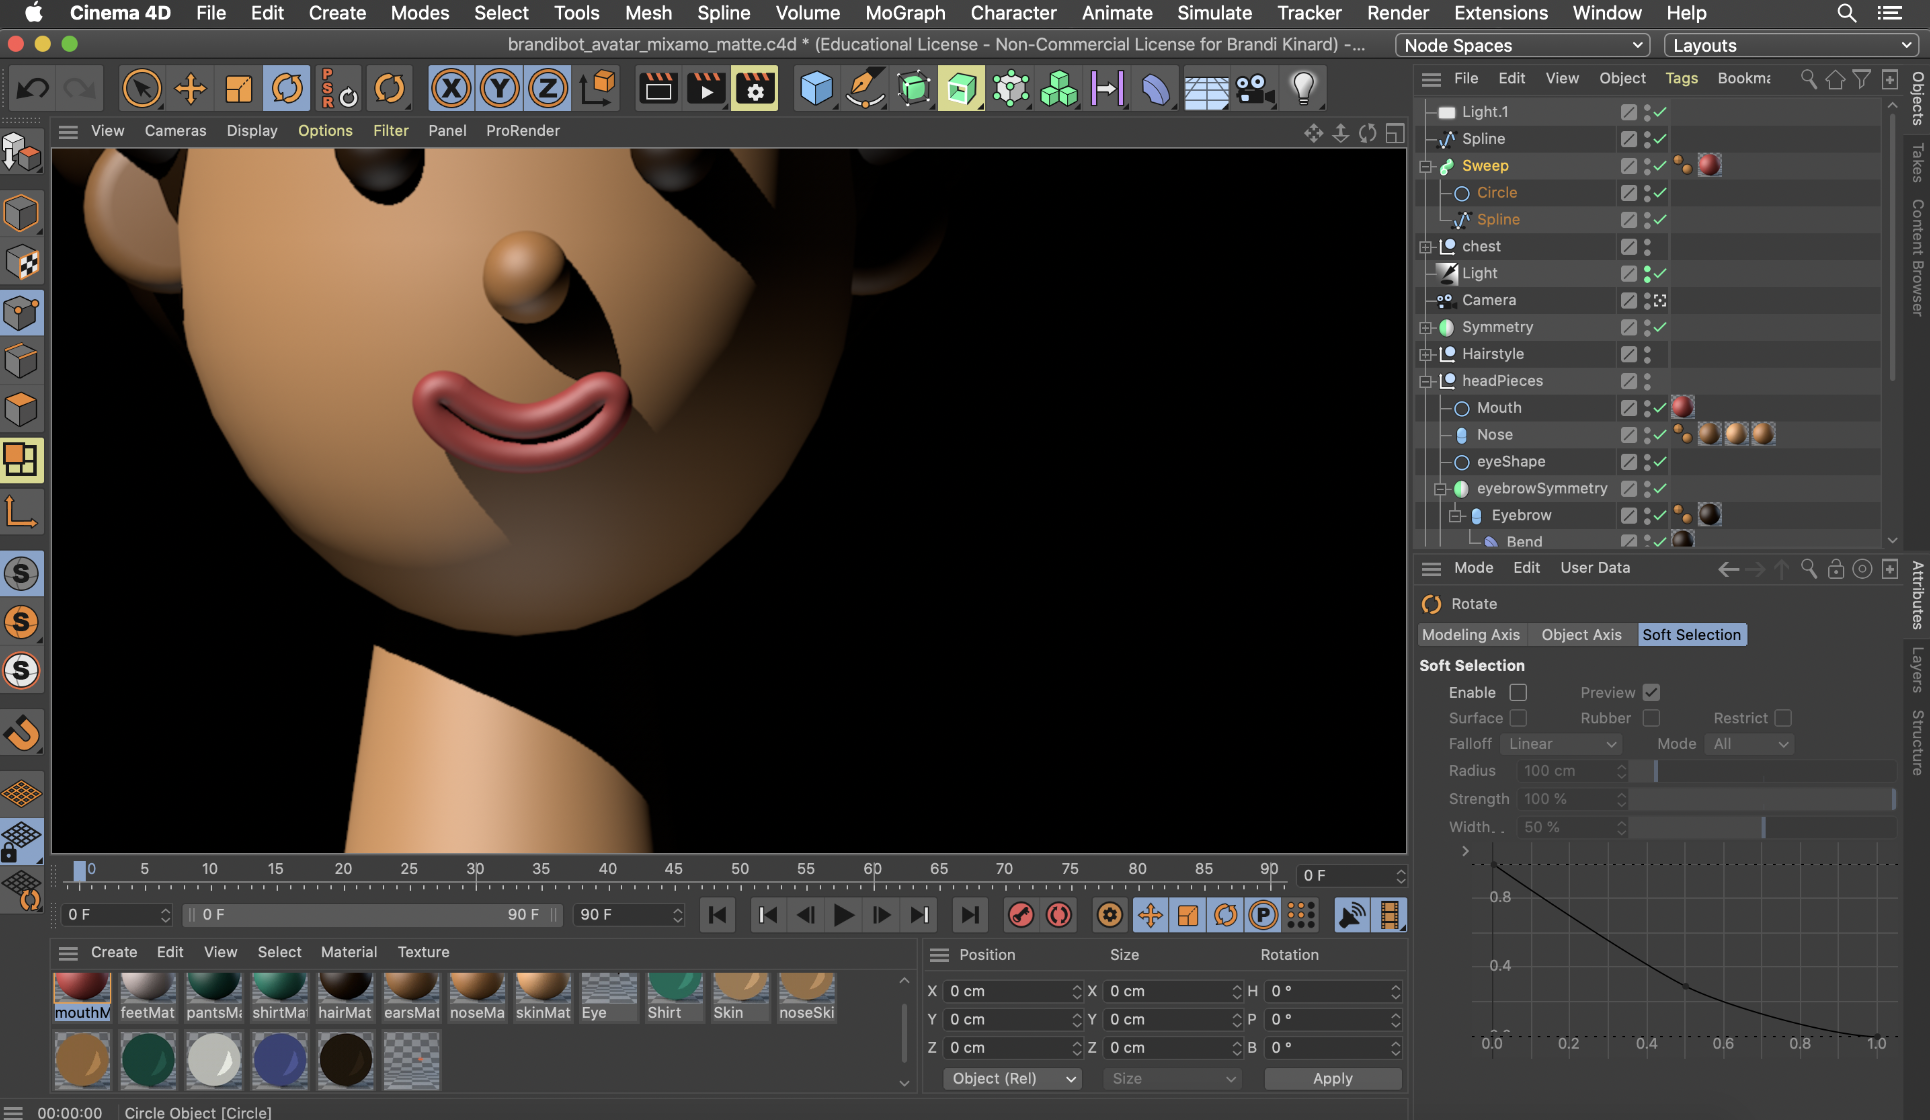Toggle the Rubber checkbox
1930x1120 pixels.
coord(1651,718)
